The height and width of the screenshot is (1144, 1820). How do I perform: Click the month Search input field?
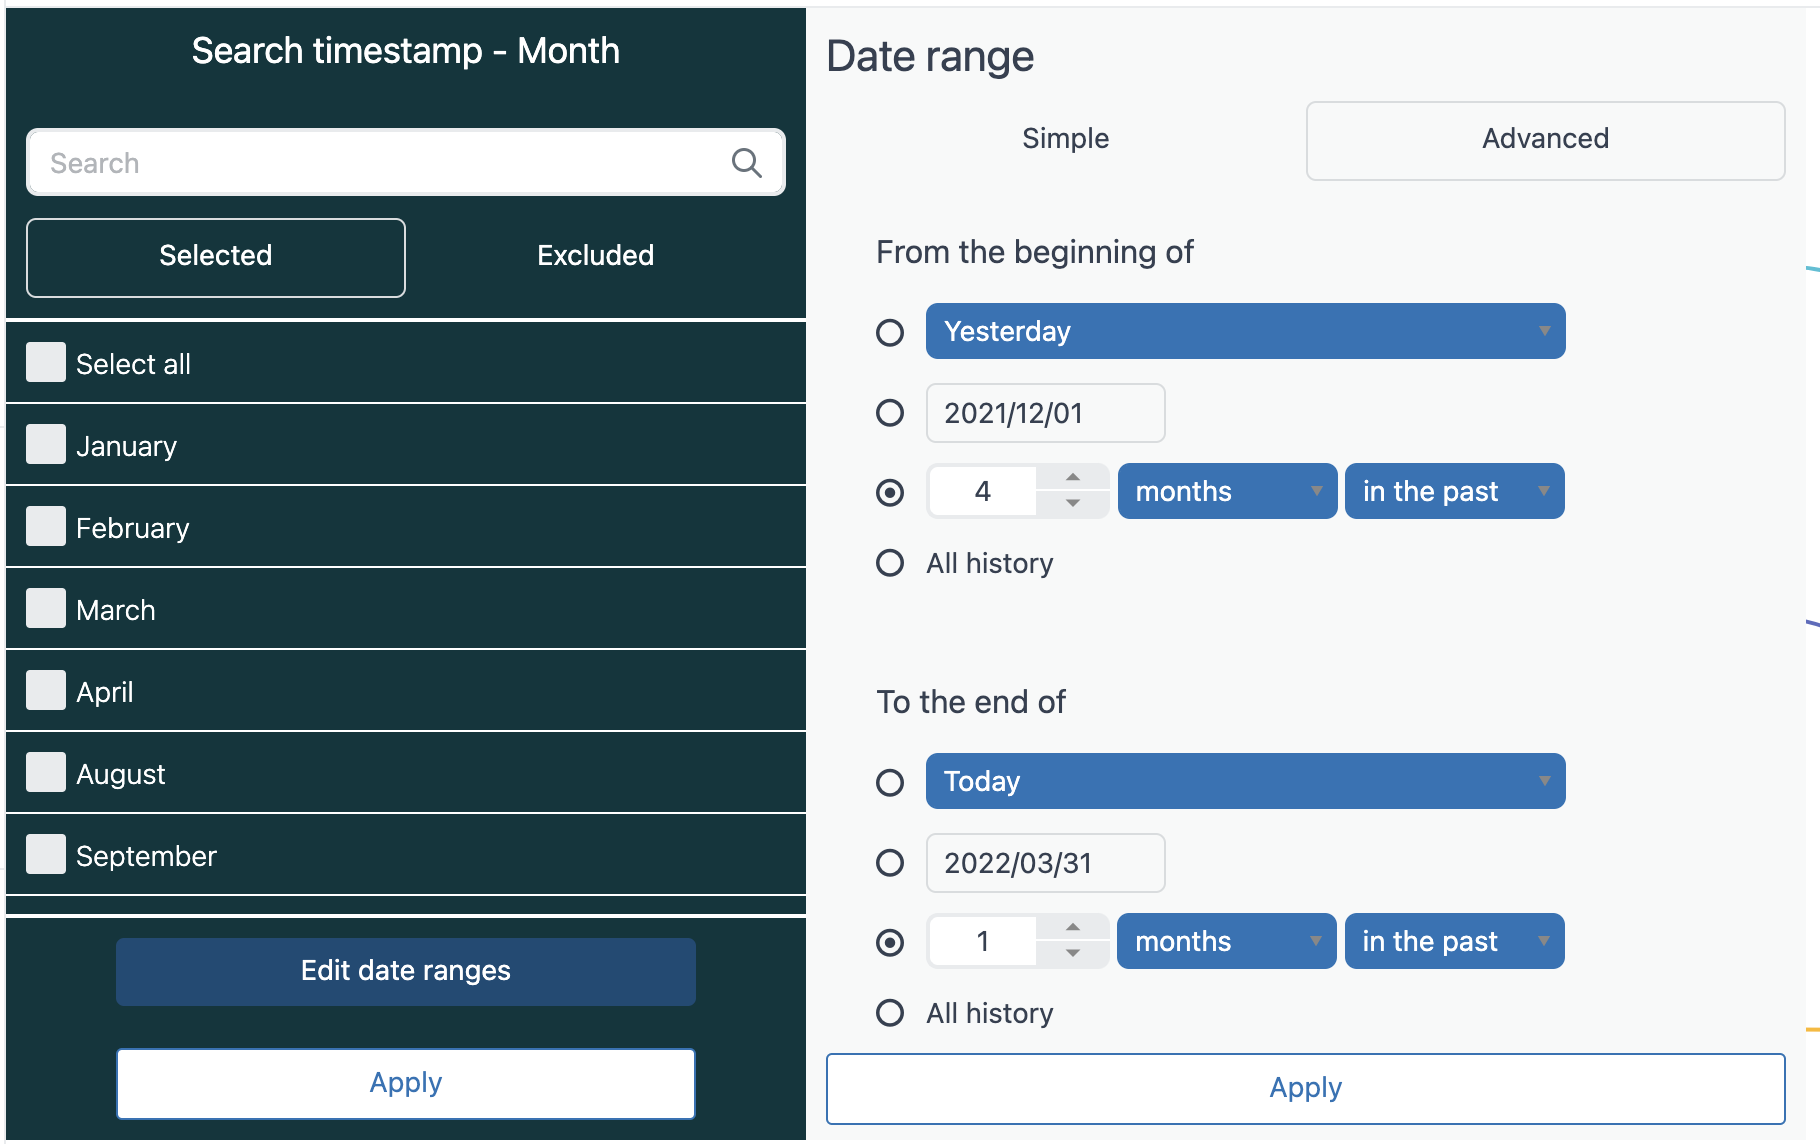pos(380,163)
